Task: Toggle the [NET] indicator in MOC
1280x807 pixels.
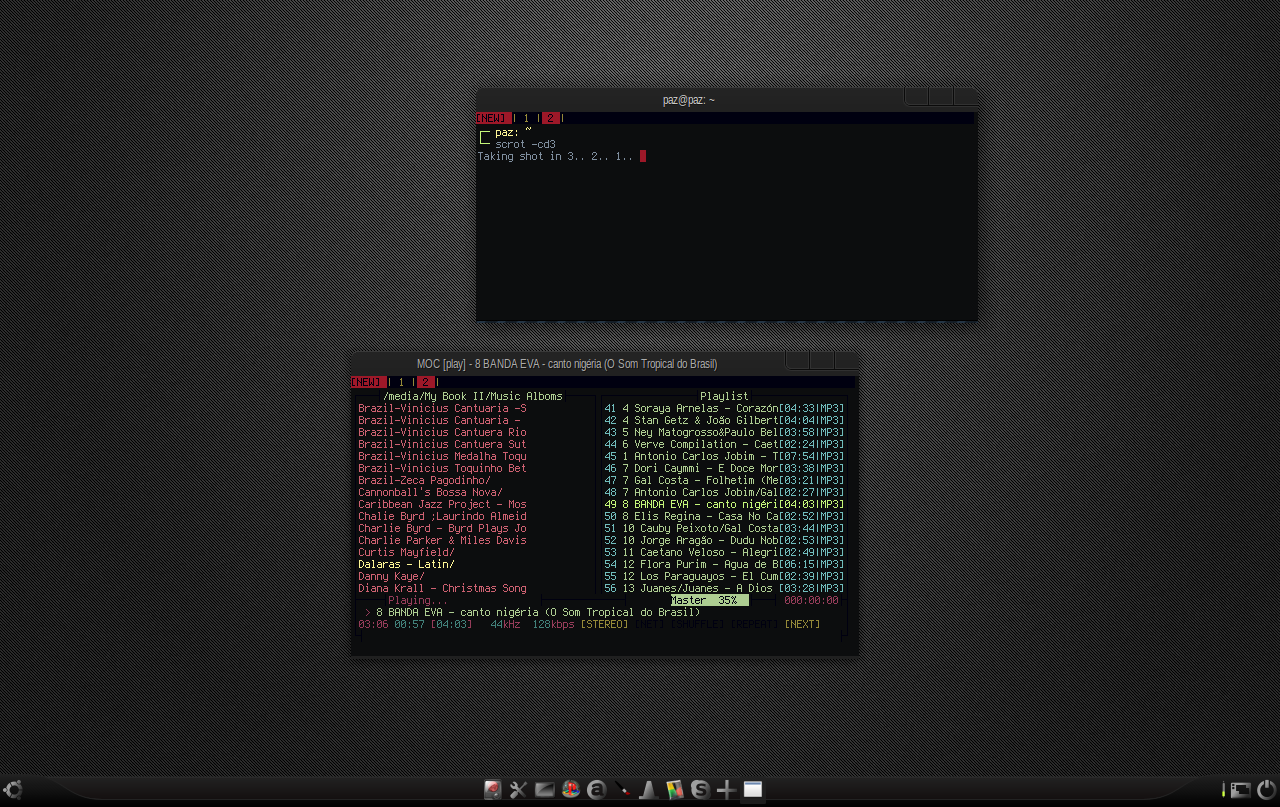Action: point(650,624)
